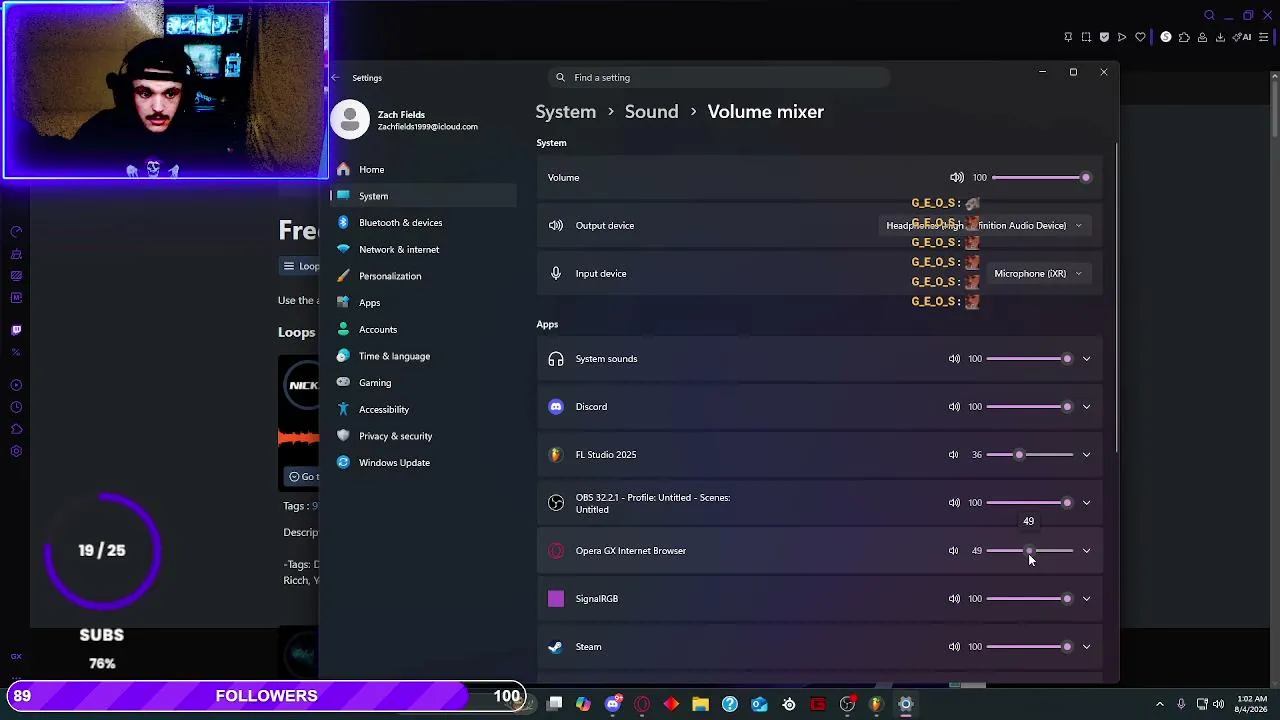
Task: Open Accounts settings category
Action: (x=423, y=330)
